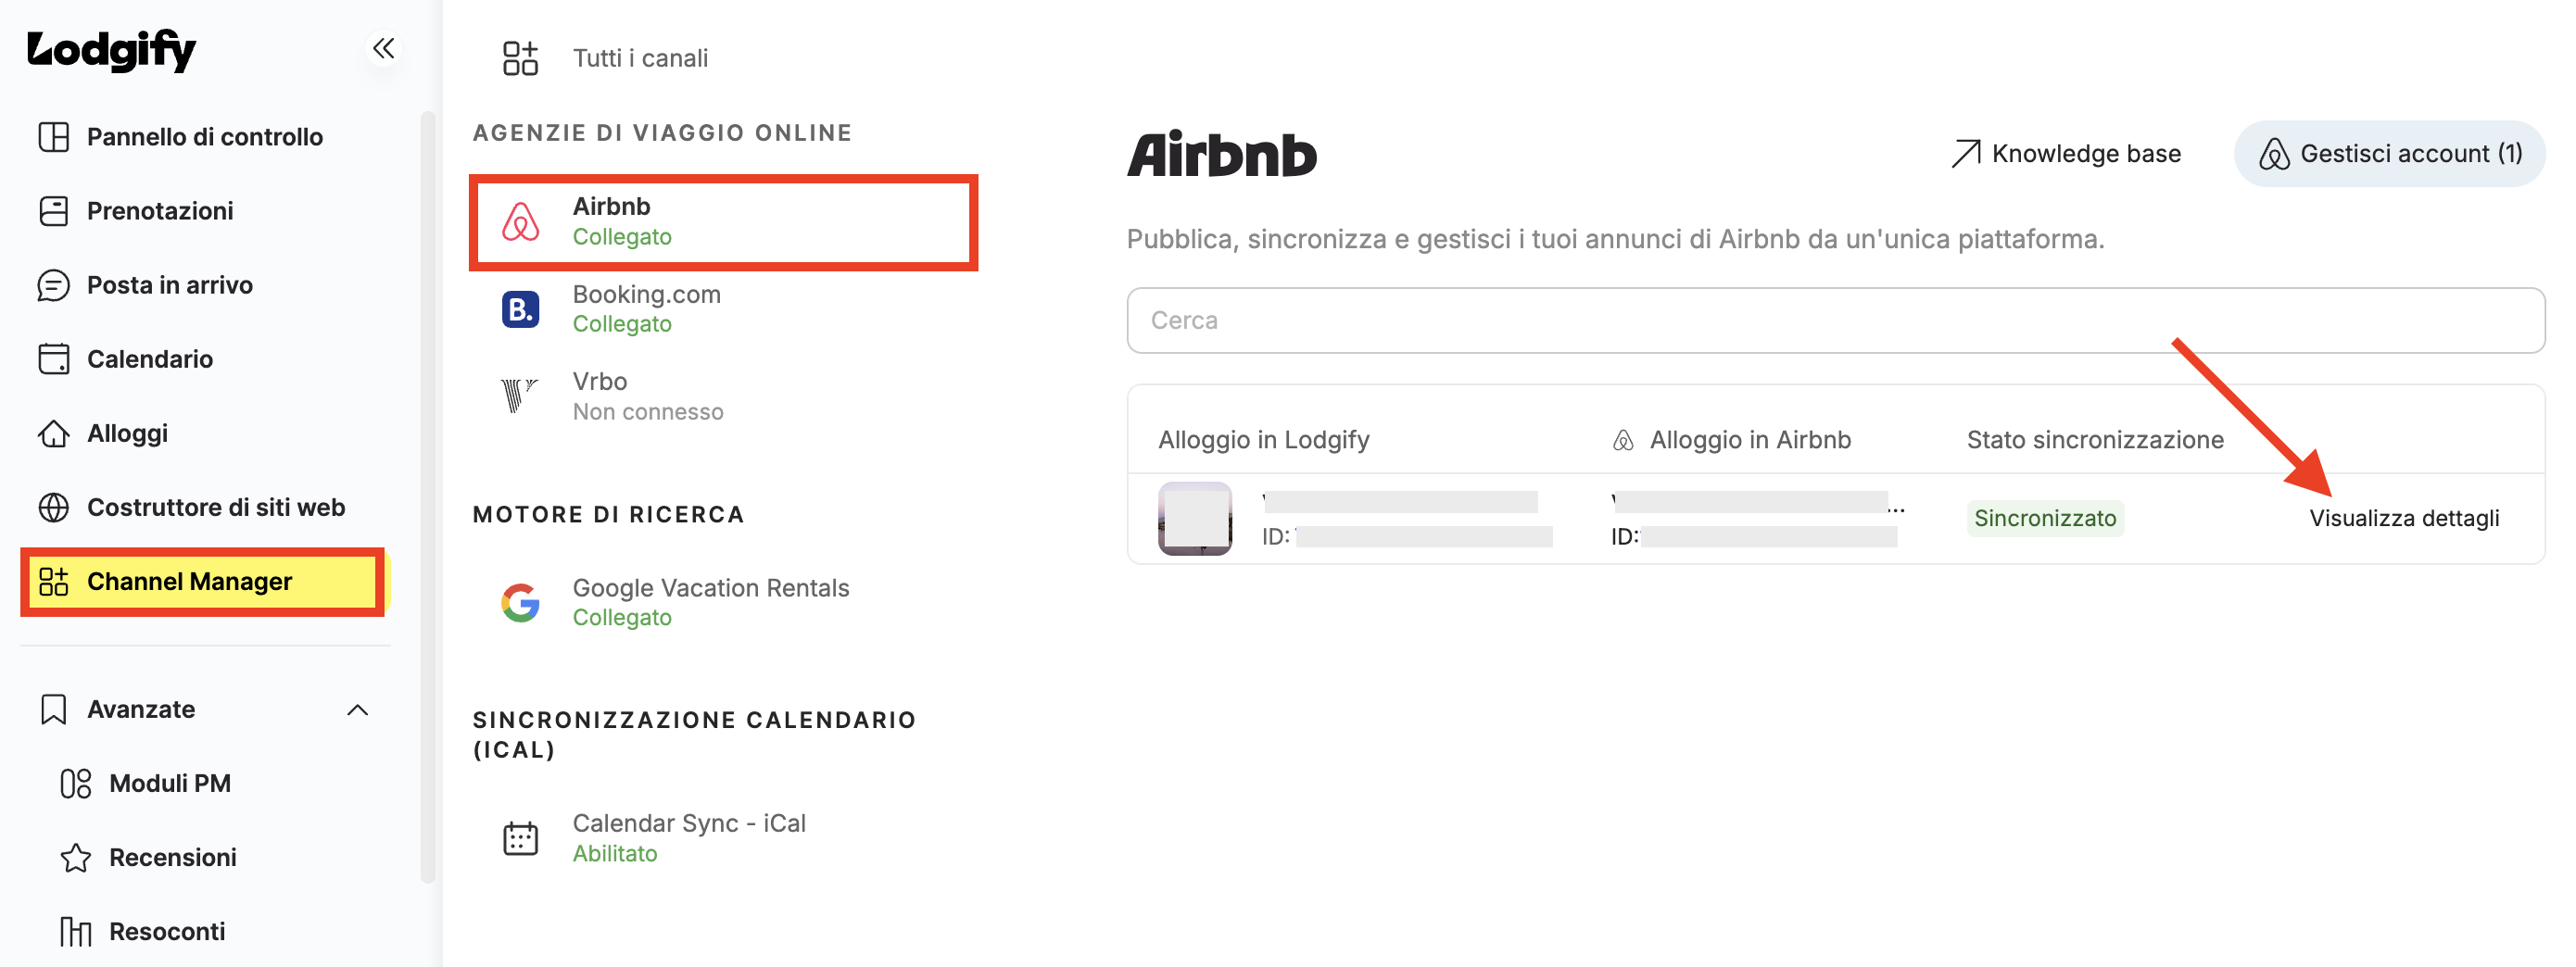Image resolution: width=2576 pixels, height=967 pixels.
Task: Click Visualizza dettagli link
Action: click(x=2404, y=518)
